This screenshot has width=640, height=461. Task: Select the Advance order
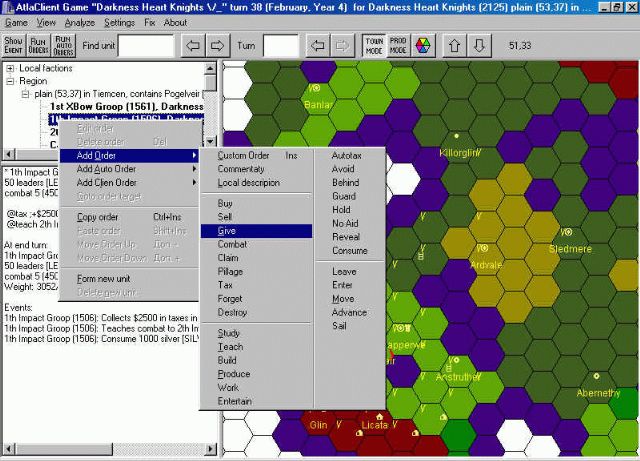click(350, 312)
